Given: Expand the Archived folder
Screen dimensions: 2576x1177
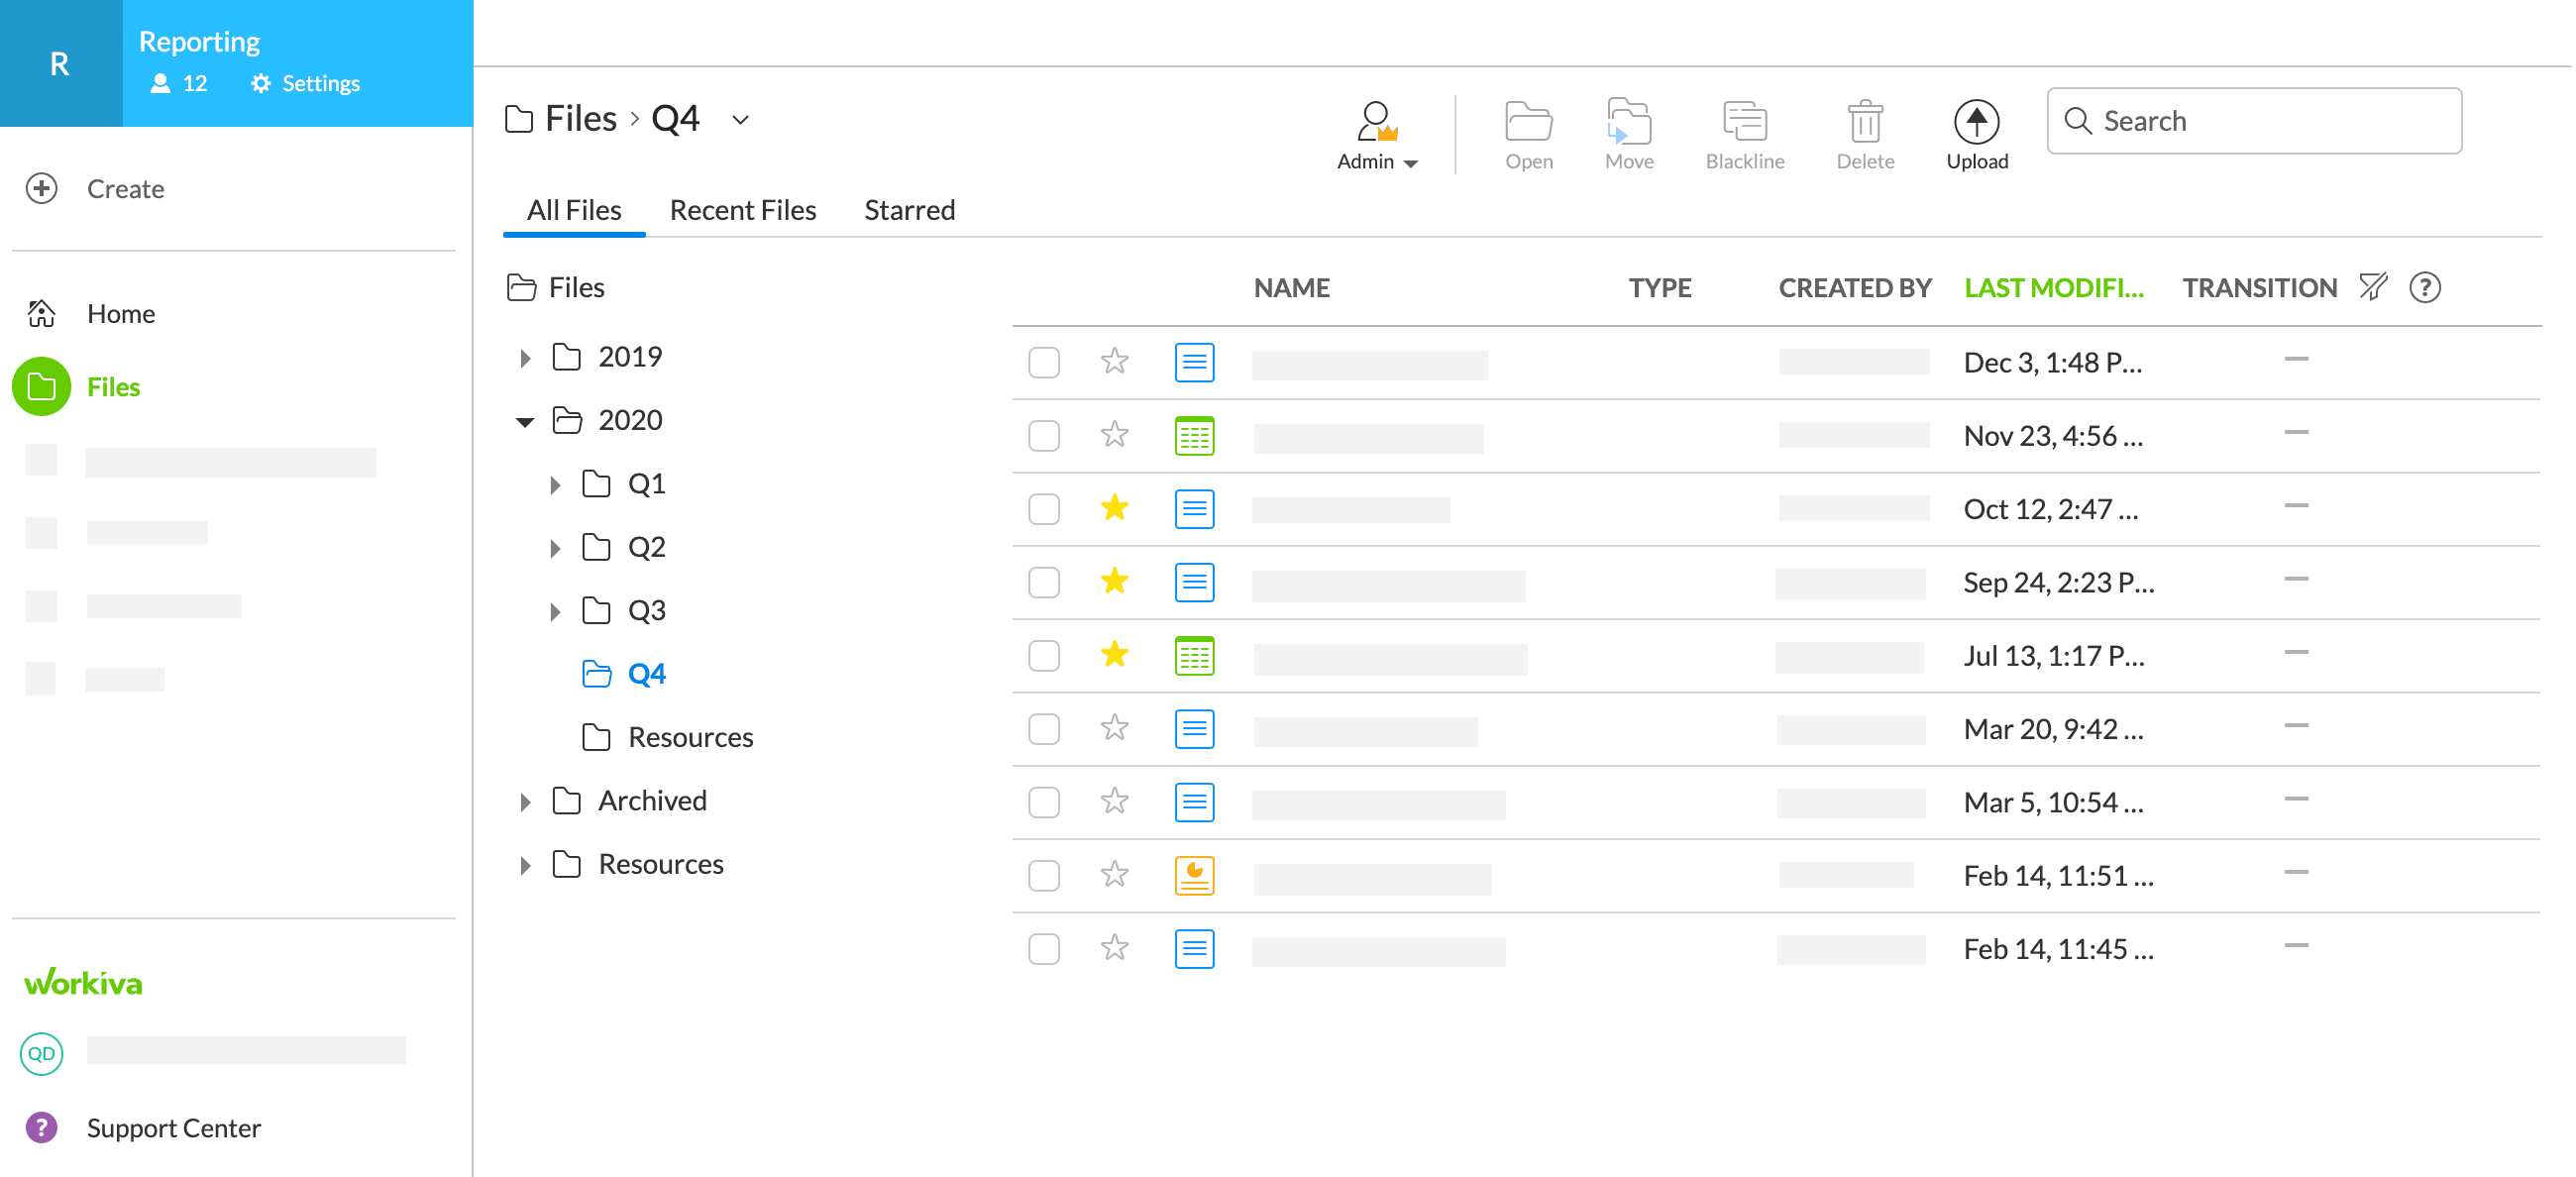Looking at the screenshot, I should point(524,802).
